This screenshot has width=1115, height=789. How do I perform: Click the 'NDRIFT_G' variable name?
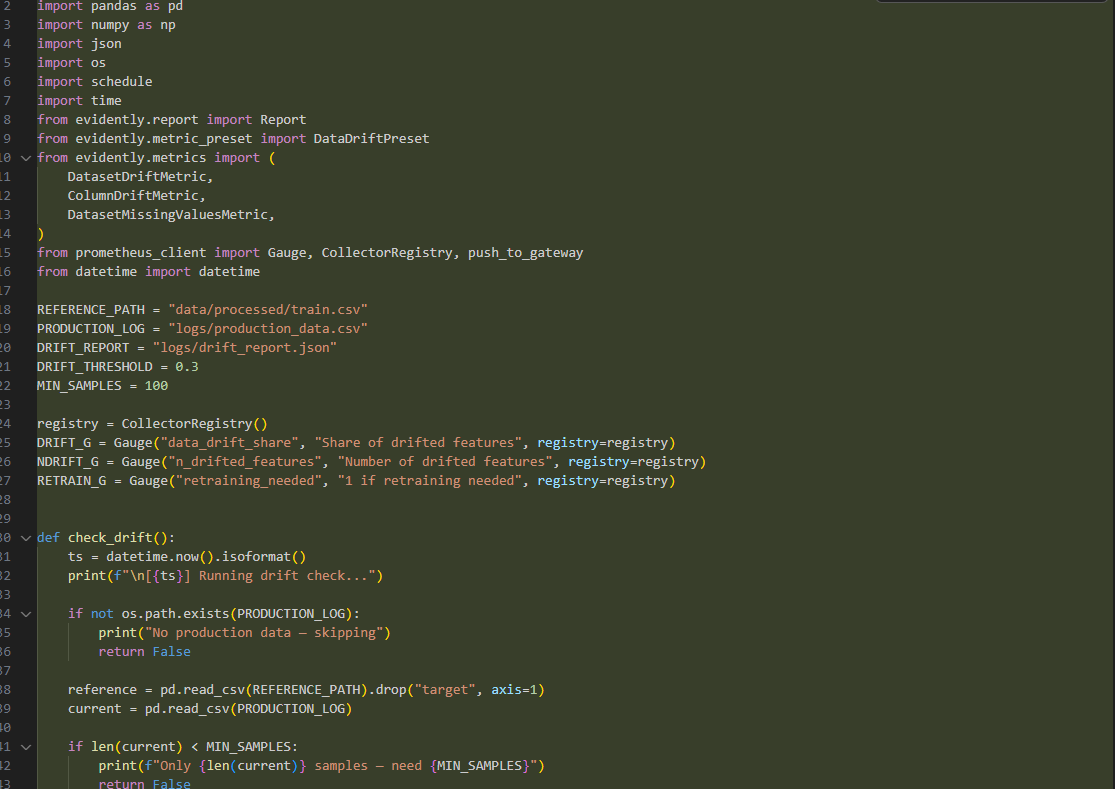[68, 462]
